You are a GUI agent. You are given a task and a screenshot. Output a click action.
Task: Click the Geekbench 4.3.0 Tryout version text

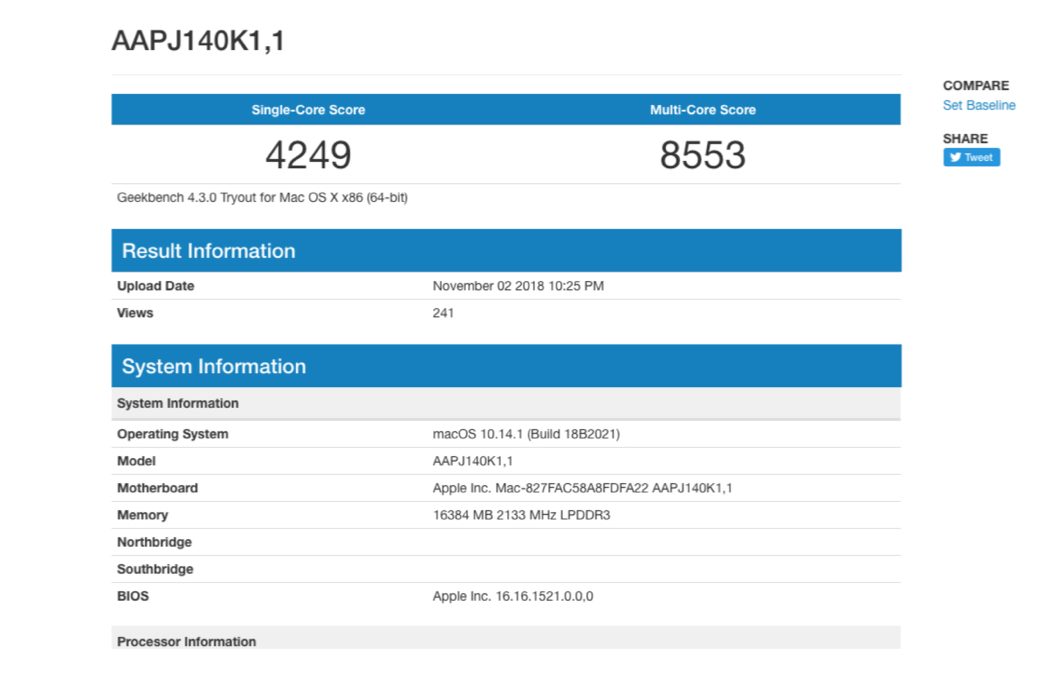262,197
